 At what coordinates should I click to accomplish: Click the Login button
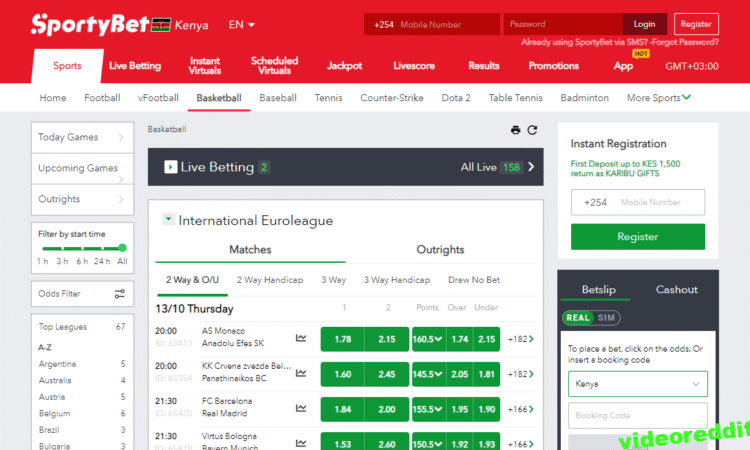pyautogui.click(x=644, y=24)
